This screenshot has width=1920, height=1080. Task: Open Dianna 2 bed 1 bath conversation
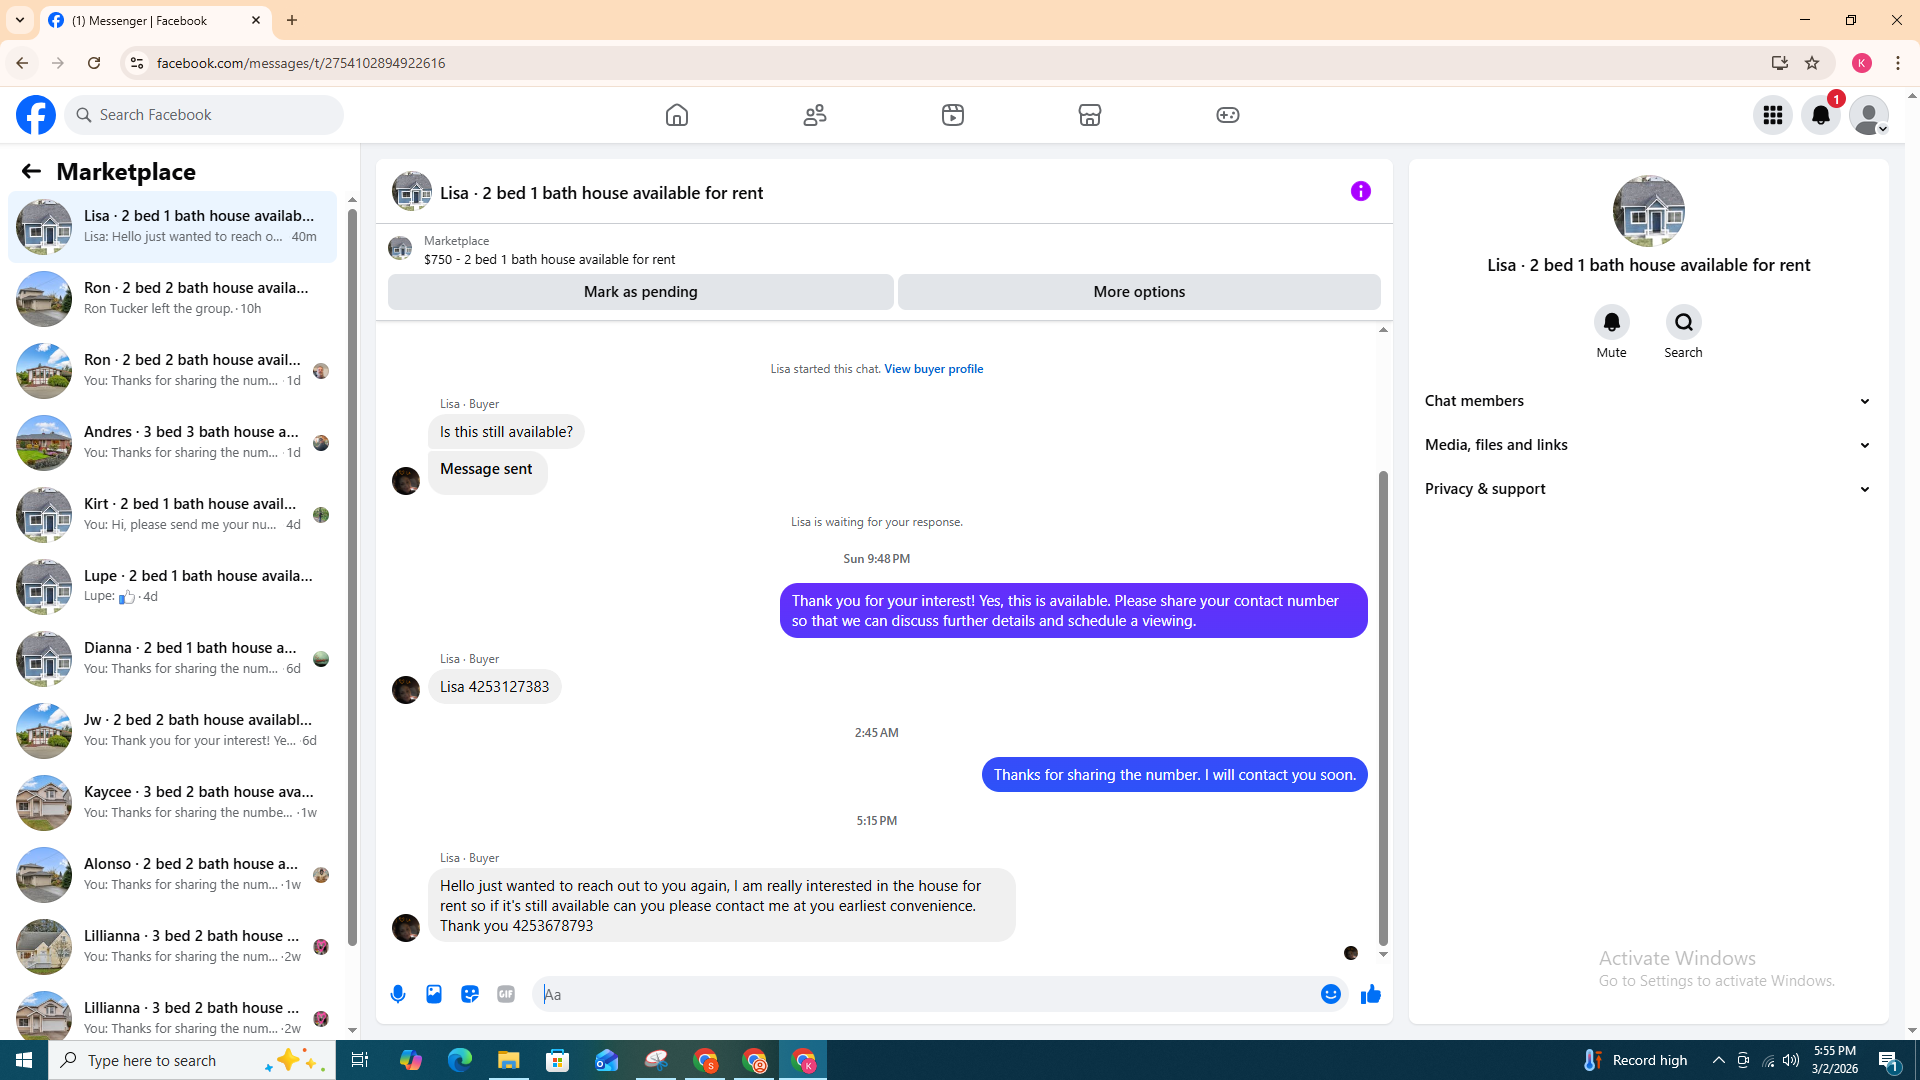(172, 658)
